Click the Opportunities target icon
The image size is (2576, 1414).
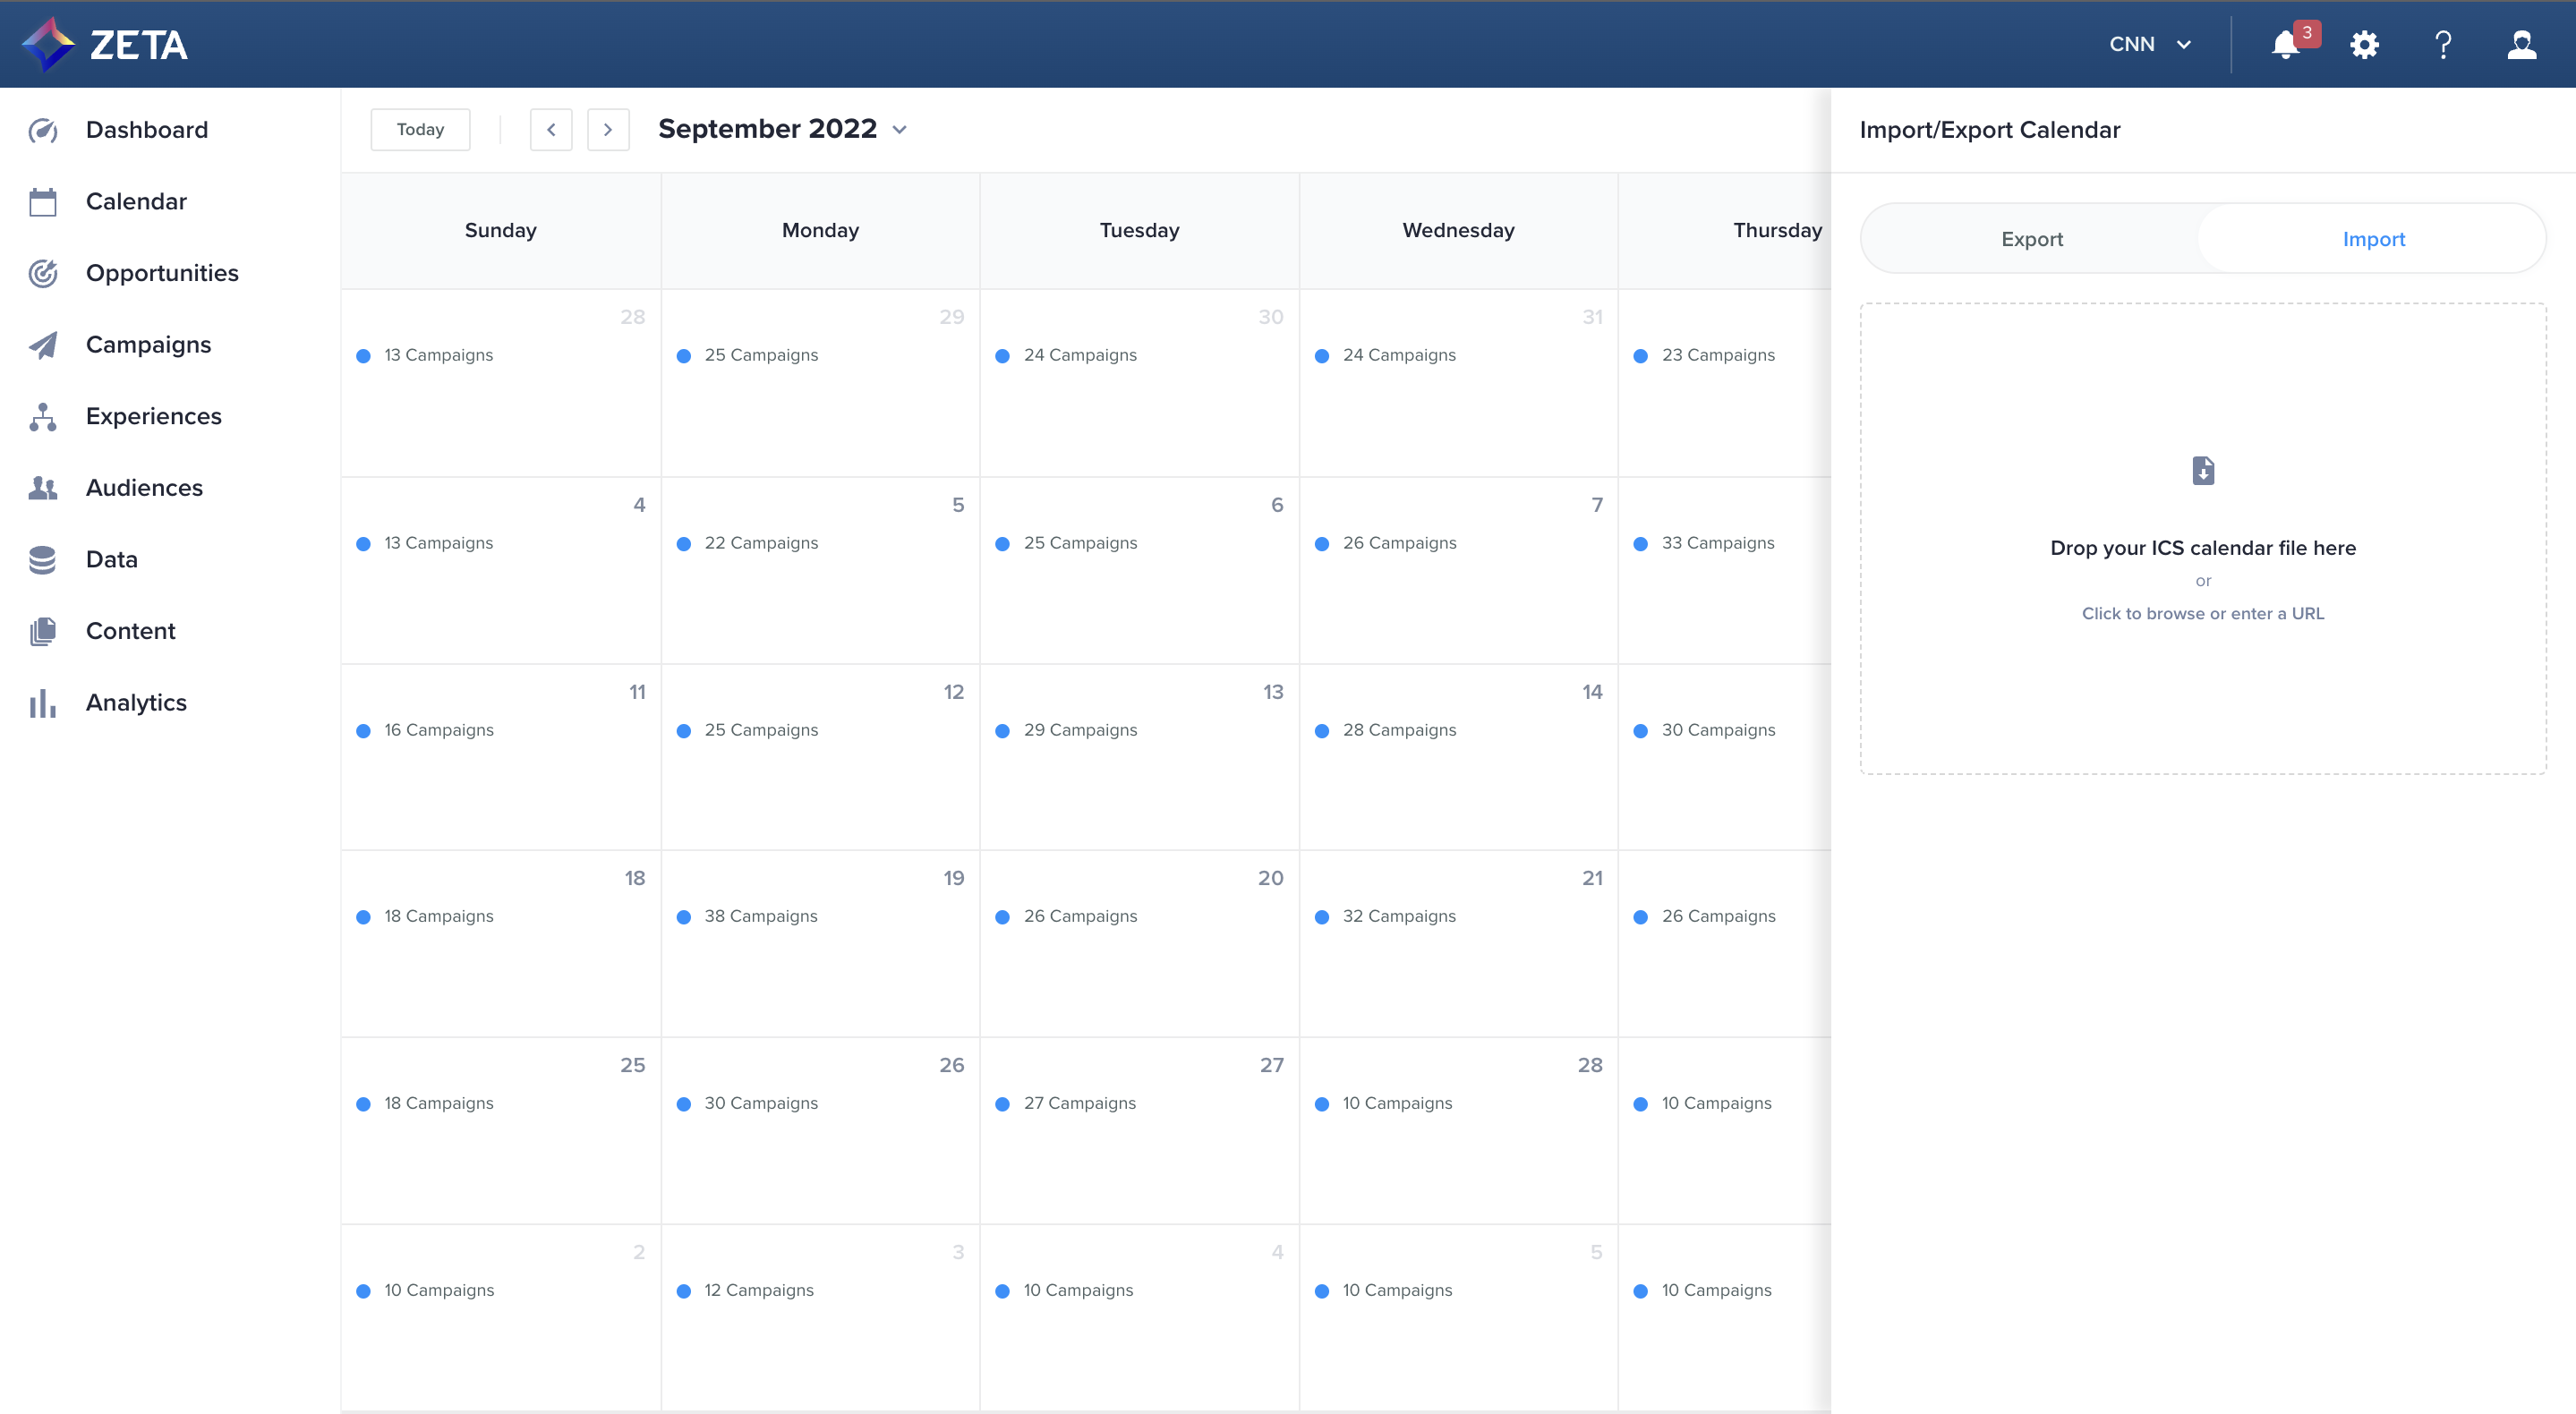[43, 273]
